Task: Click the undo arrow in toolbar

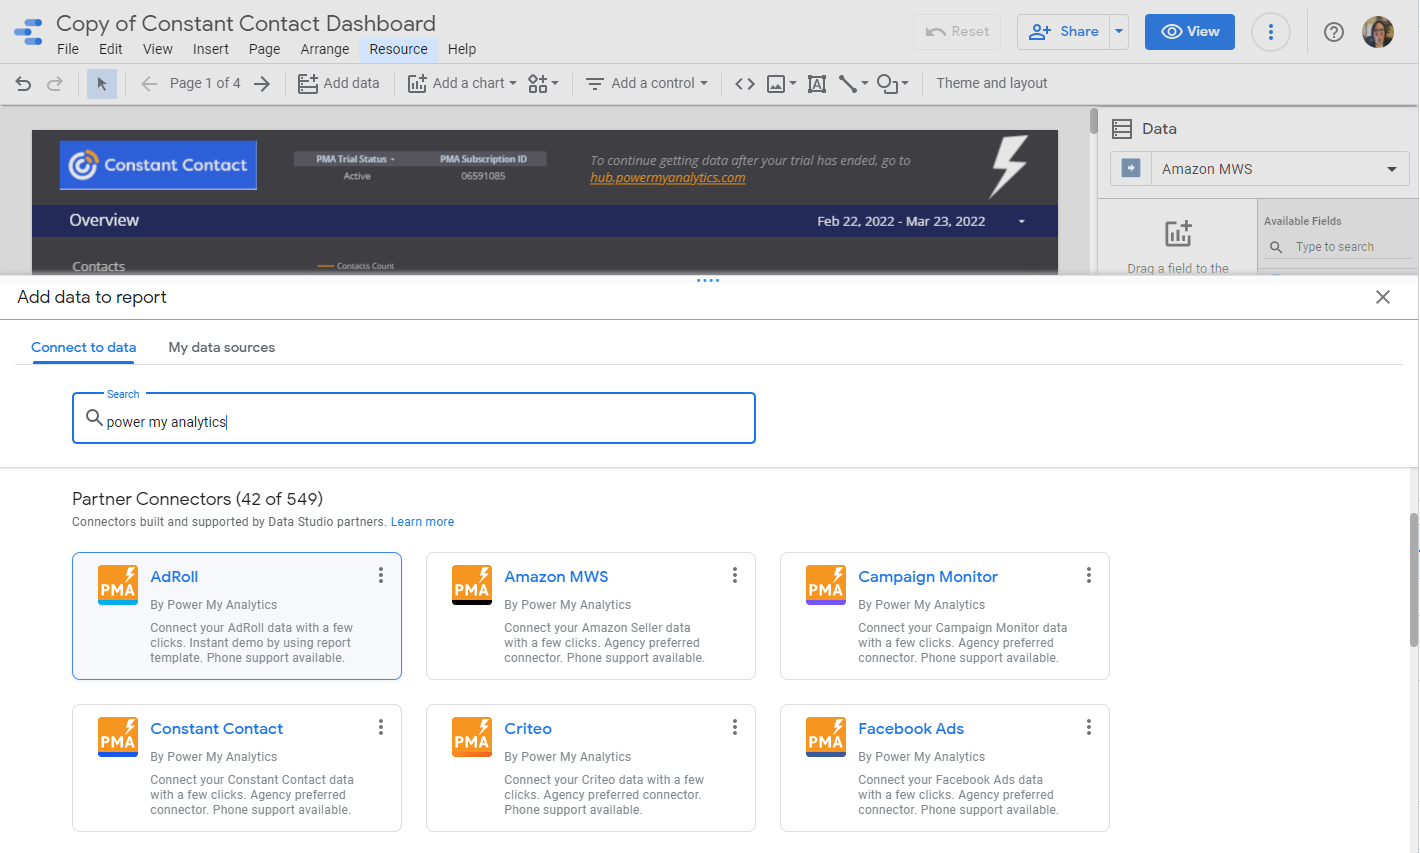Action: coord(23,84)
